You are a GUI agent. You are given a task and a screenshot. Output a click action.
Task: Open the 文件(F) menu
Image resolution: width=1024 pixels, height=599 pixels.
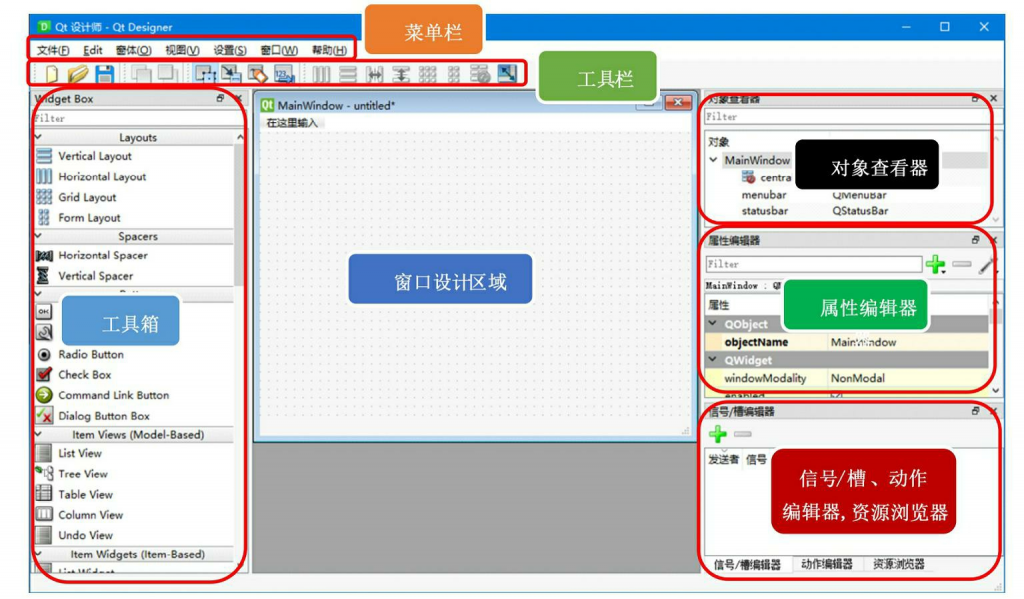coord(53,50)
